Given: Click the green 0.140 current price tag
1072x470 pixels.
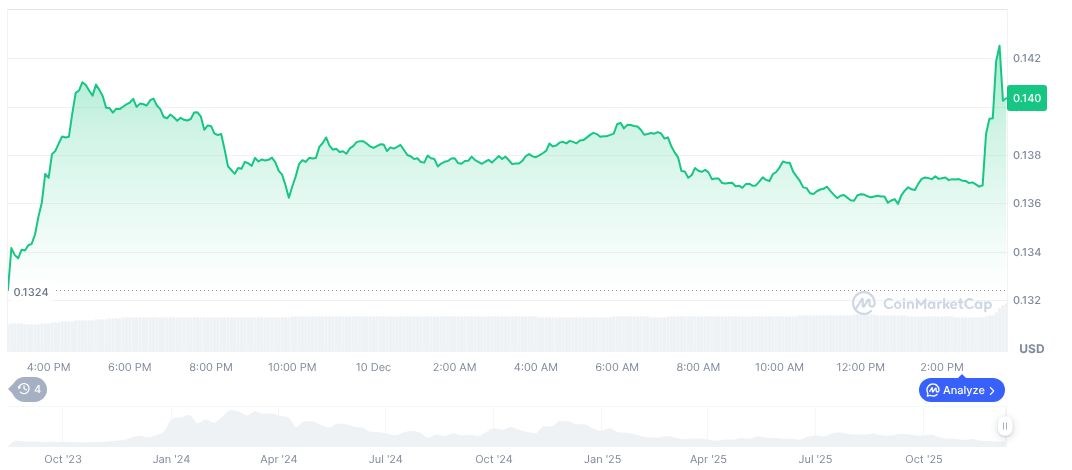Looking at the screenshot, I should pos(1027,98).
